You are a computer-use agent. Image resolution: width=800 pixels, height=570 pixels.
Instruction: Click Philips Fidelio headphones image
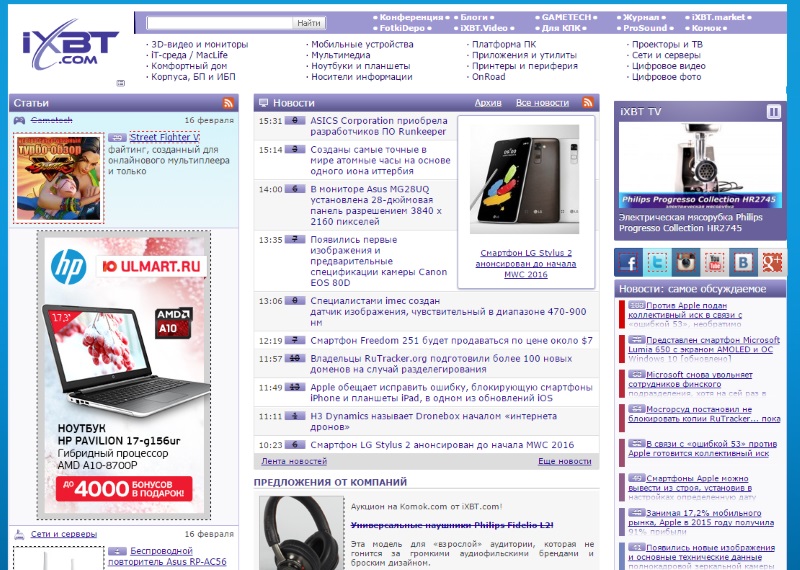[302, 533]
